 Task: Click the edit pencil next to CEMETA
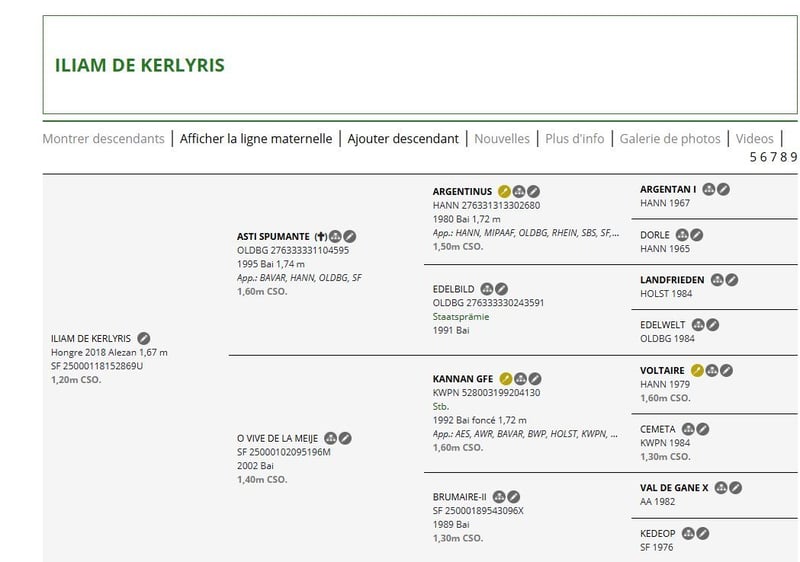(x=703, y=429)
